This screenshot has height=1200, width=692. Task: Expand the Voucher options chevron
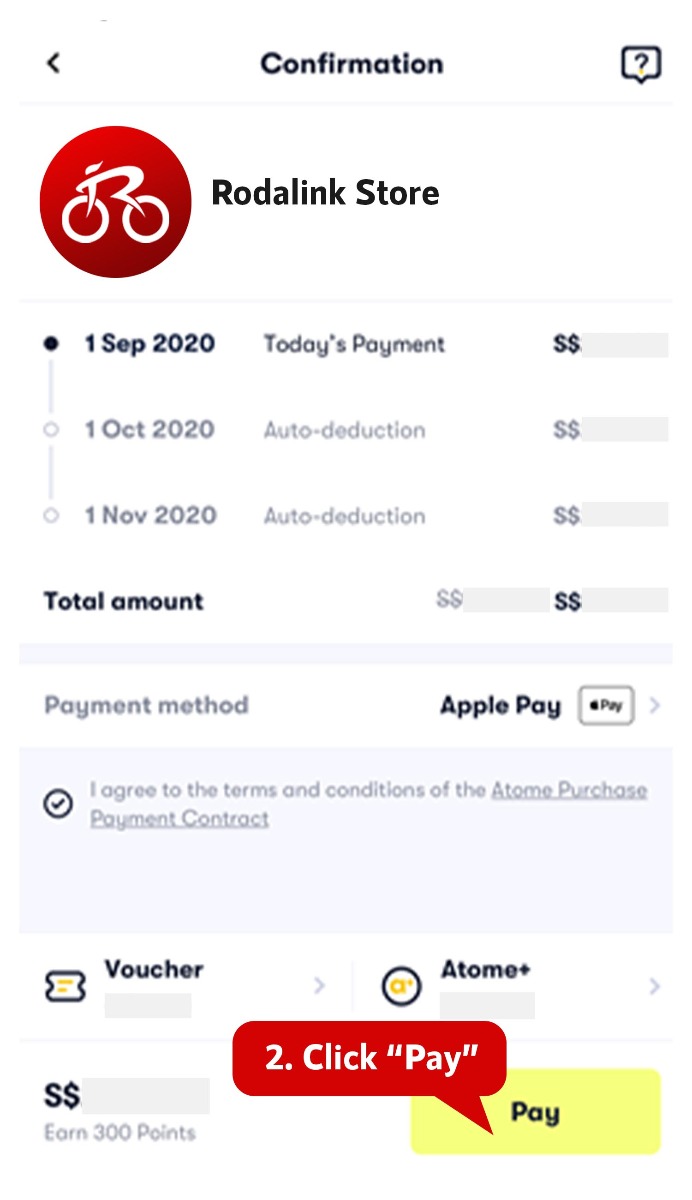(320, 987)
